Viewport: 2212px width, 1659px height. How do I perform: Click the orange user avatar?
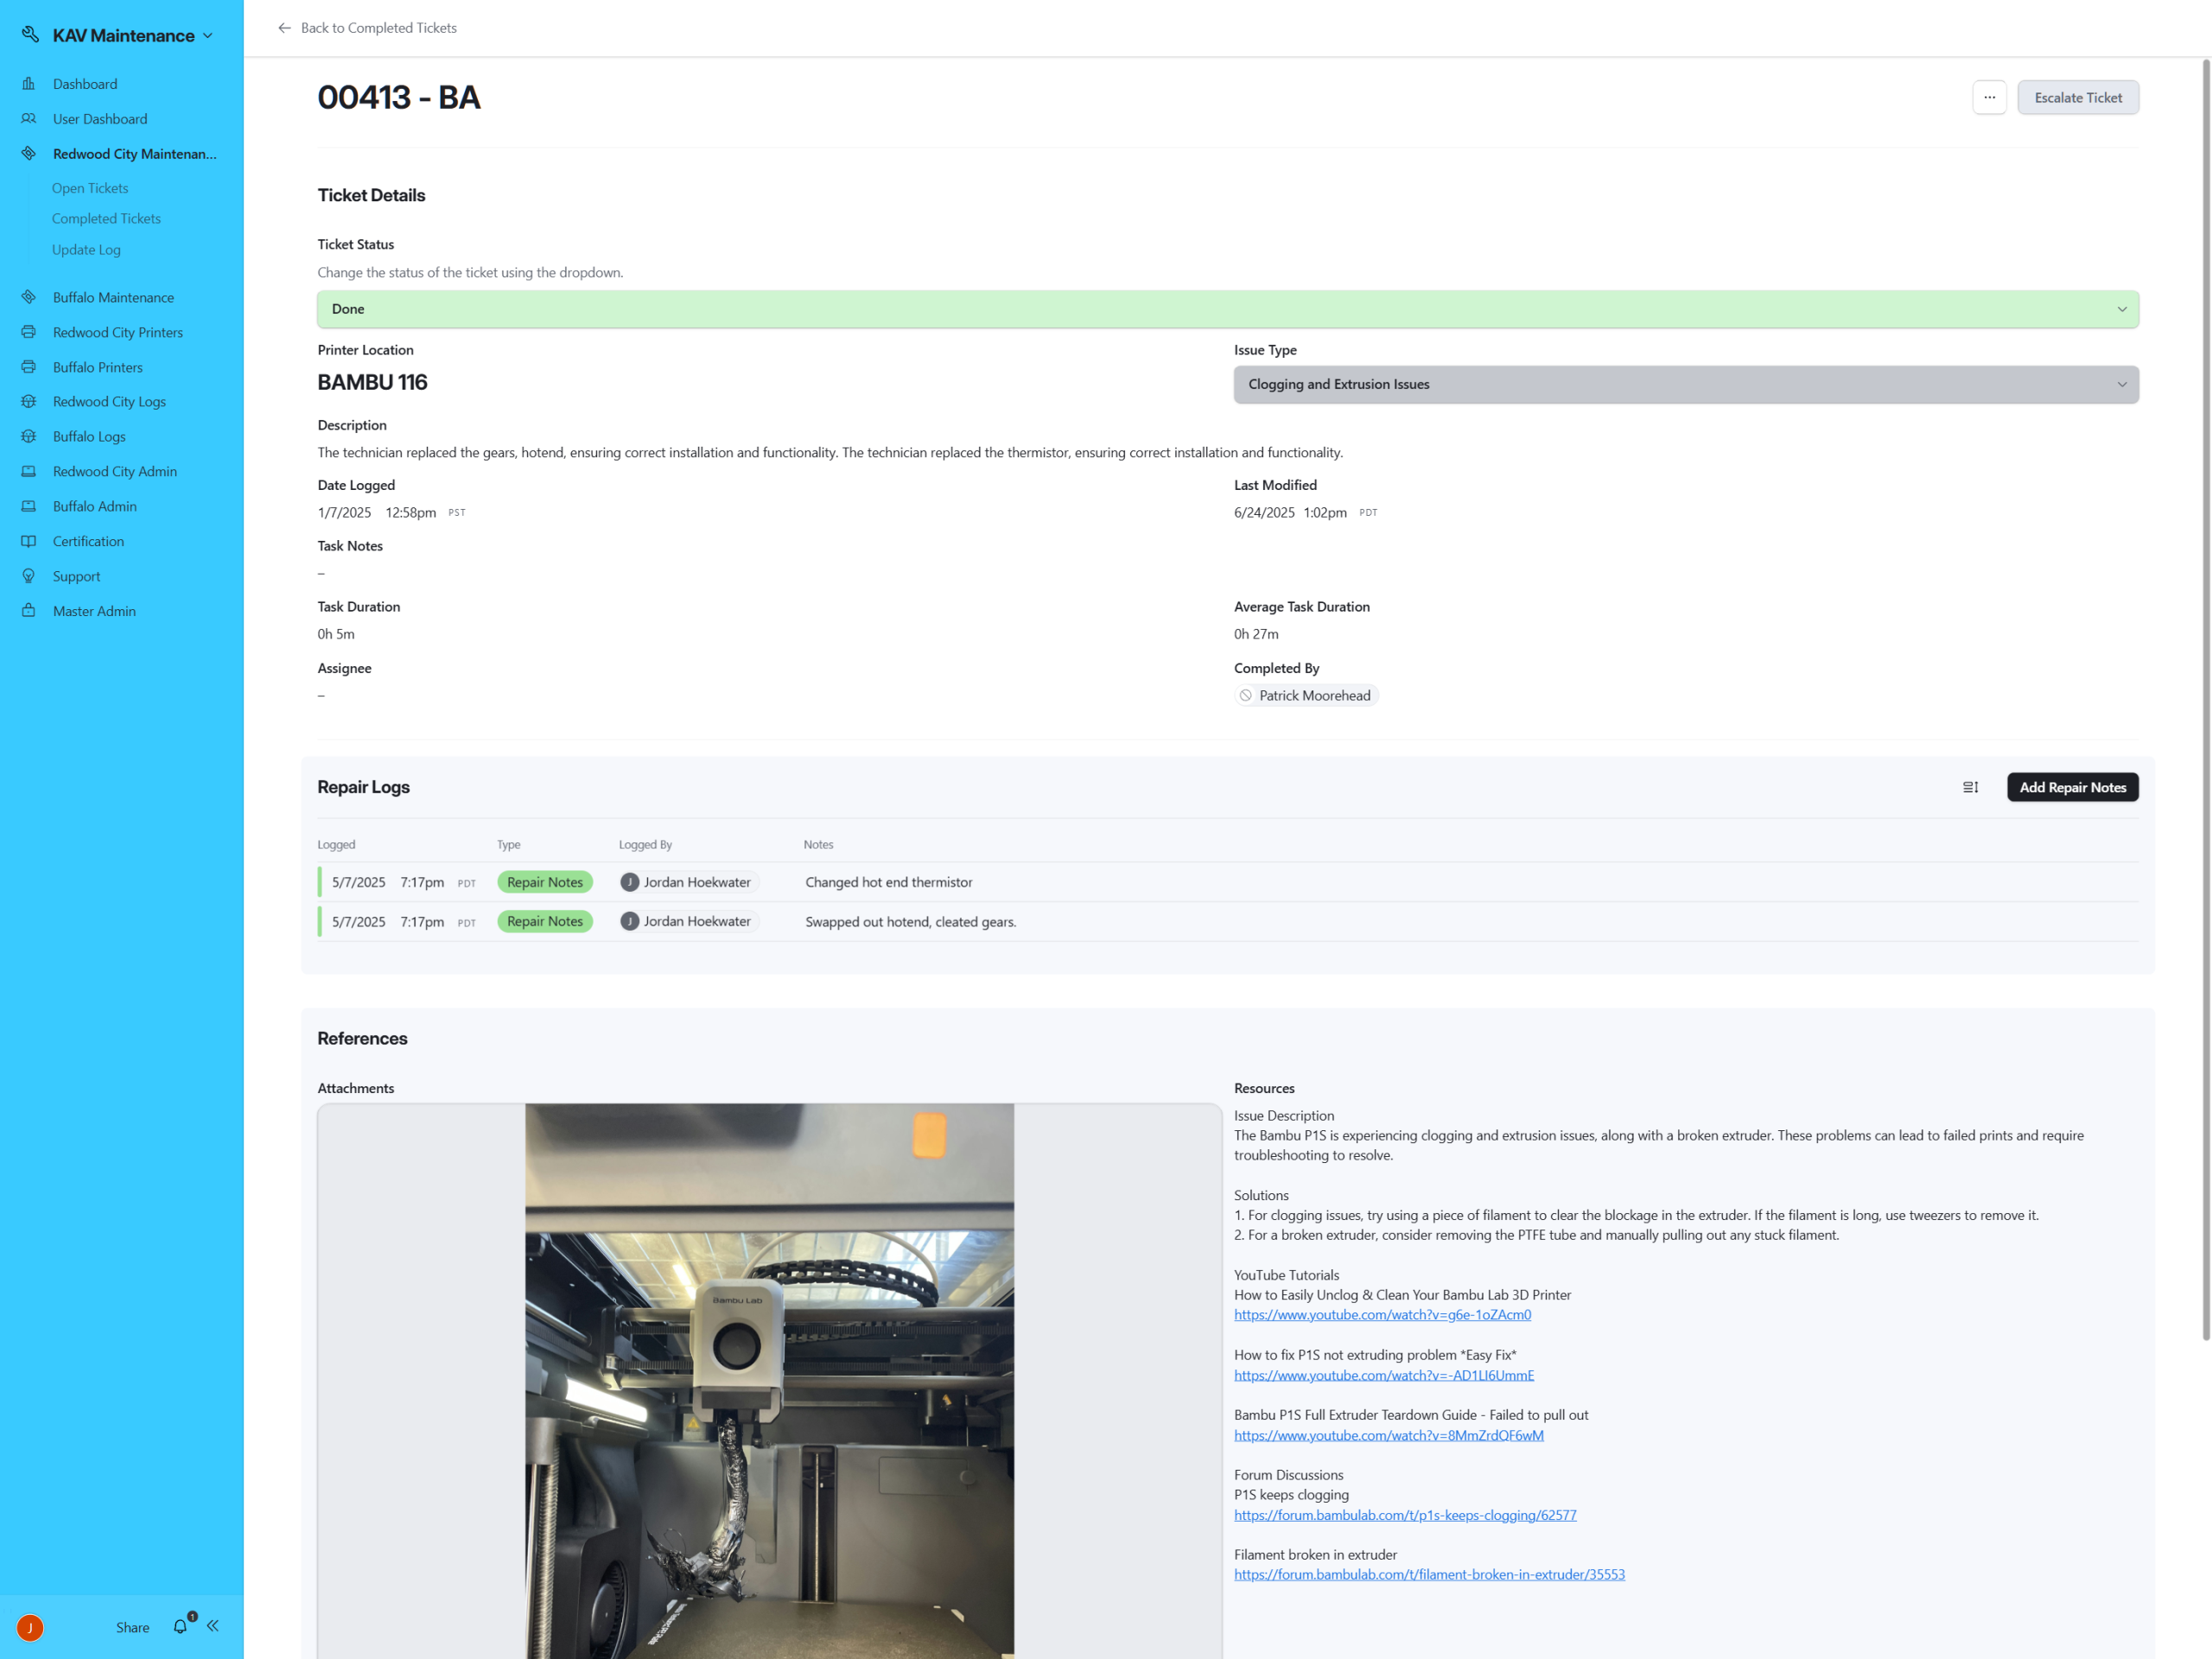[x=30, y=1628]
